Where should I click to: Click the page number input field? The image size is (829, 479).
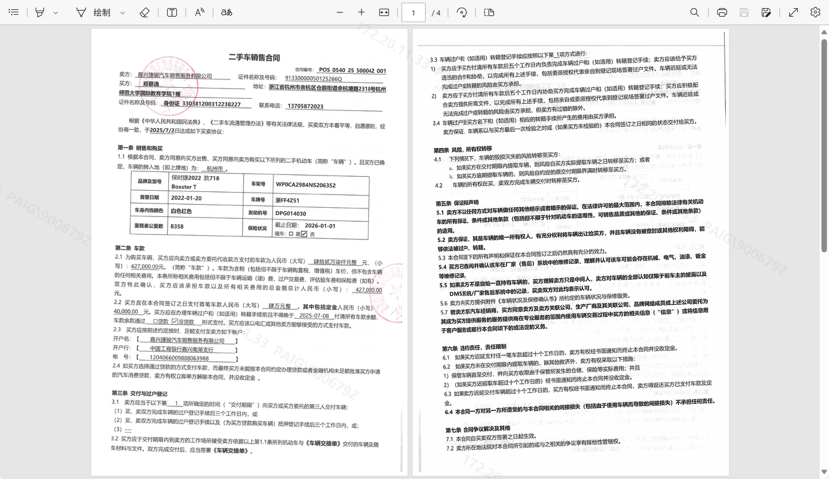414,13
